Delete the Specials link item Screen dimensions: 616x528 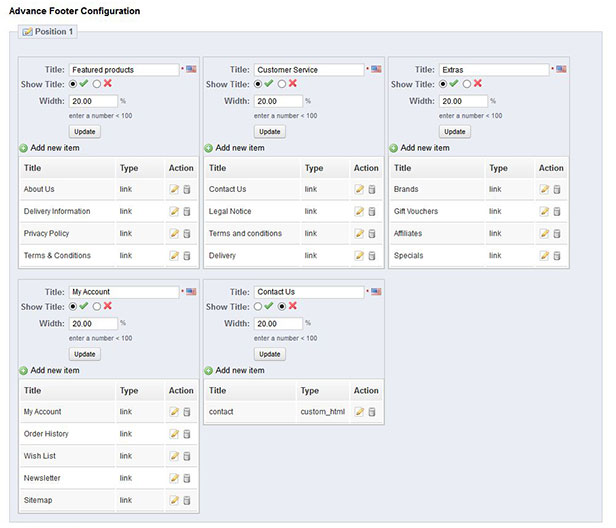pyautogui.click(x=557, y=256)
